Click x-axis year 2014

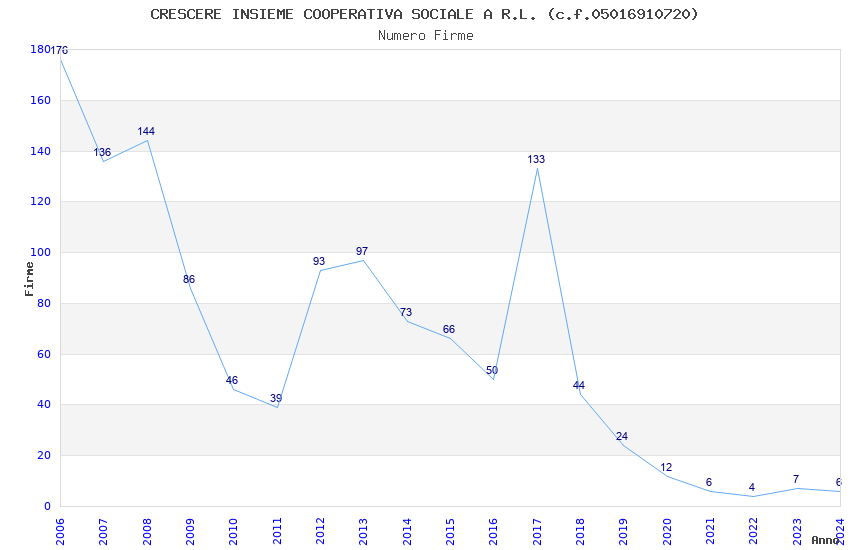[407, 532]
